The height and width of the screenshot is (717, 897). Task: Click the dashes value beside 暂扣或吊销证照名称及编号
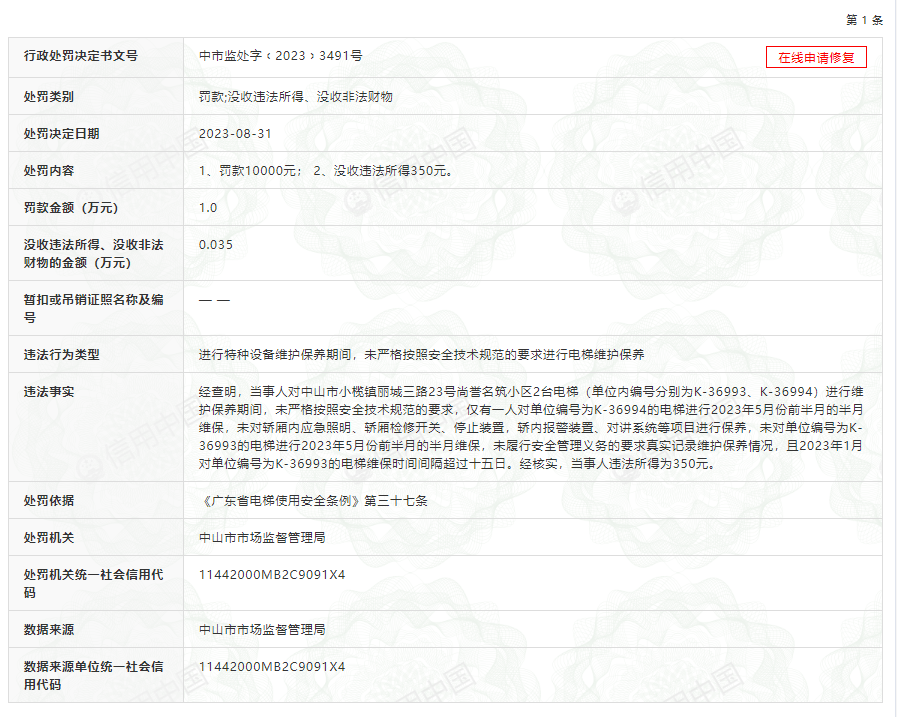(x=214, y=300)
